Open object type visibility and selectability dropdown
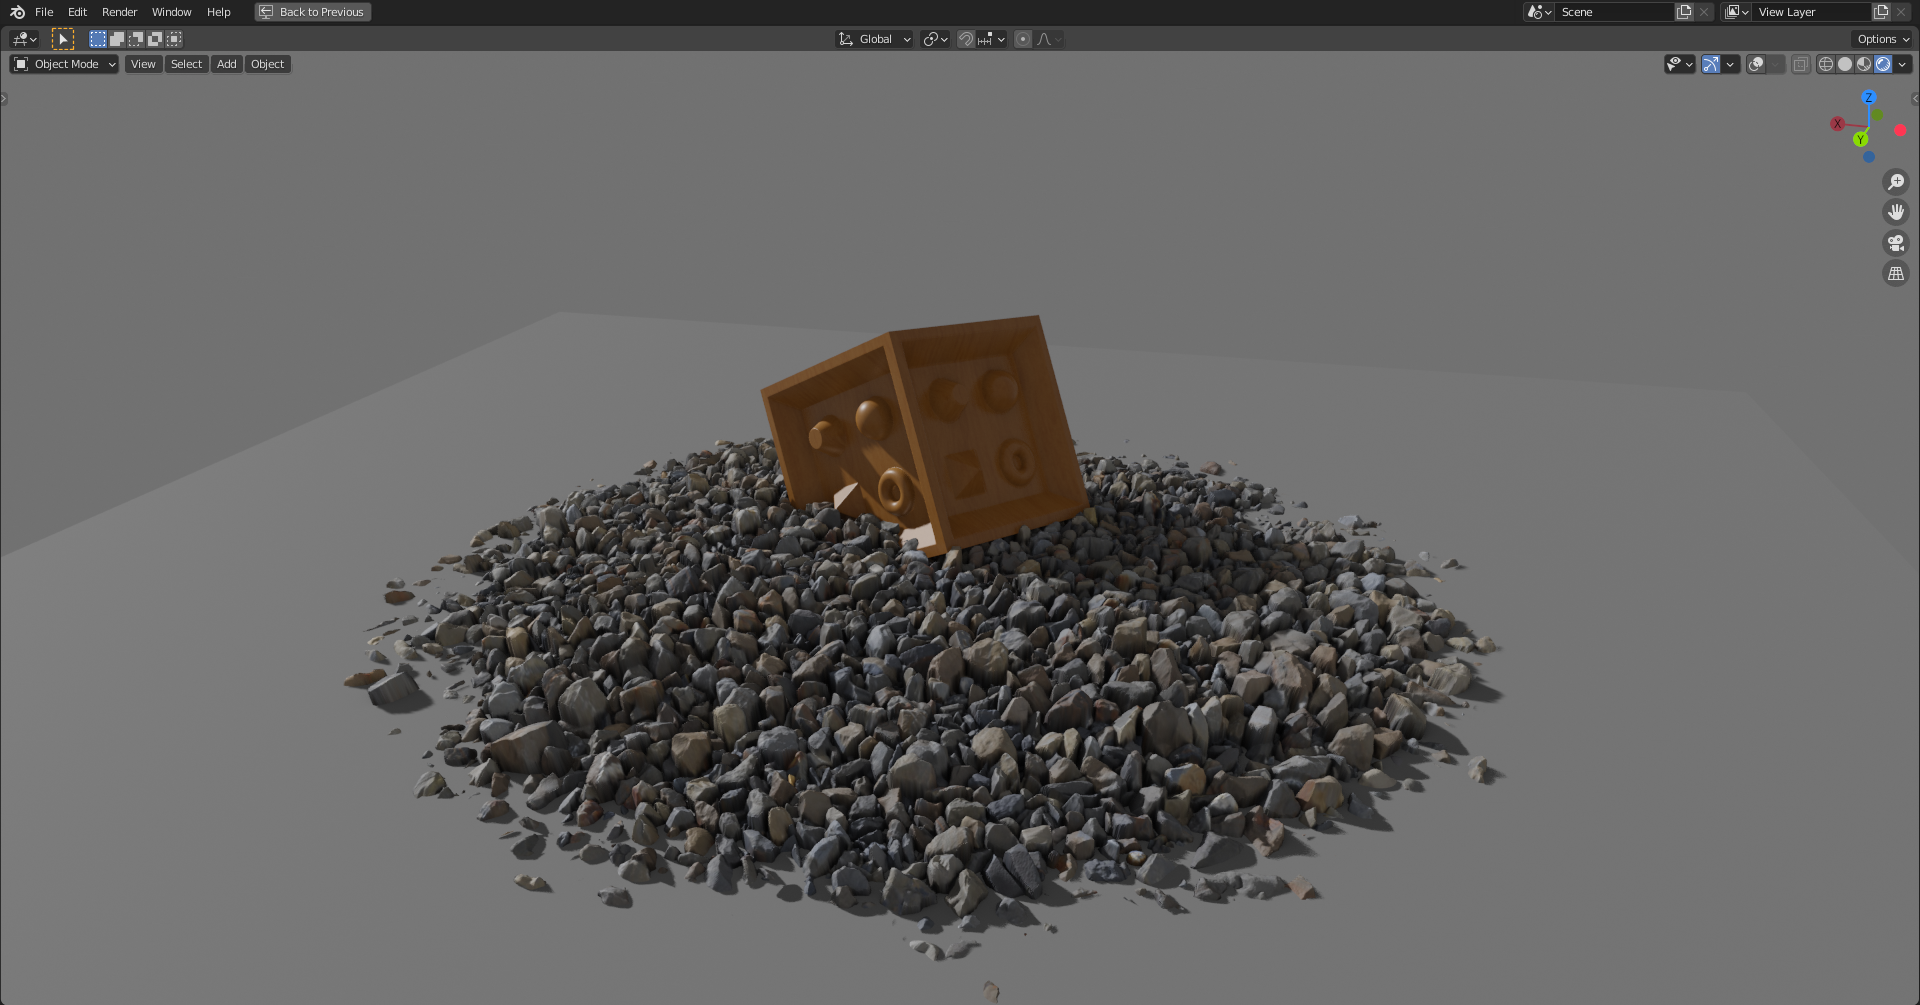1920x1005 pixels. tap(1679, 64)
